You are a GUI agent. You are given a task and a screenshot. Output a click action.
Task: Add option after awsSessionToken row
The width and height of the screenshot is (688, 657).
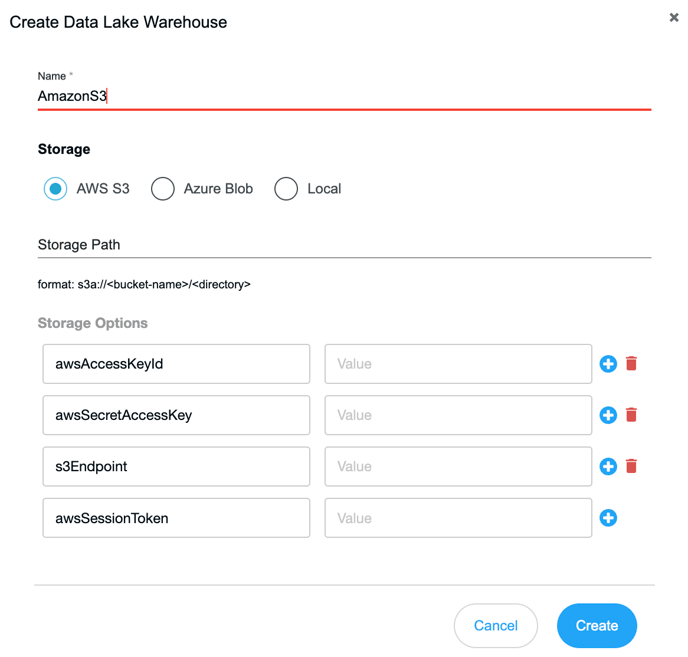[x=608, y=518]
